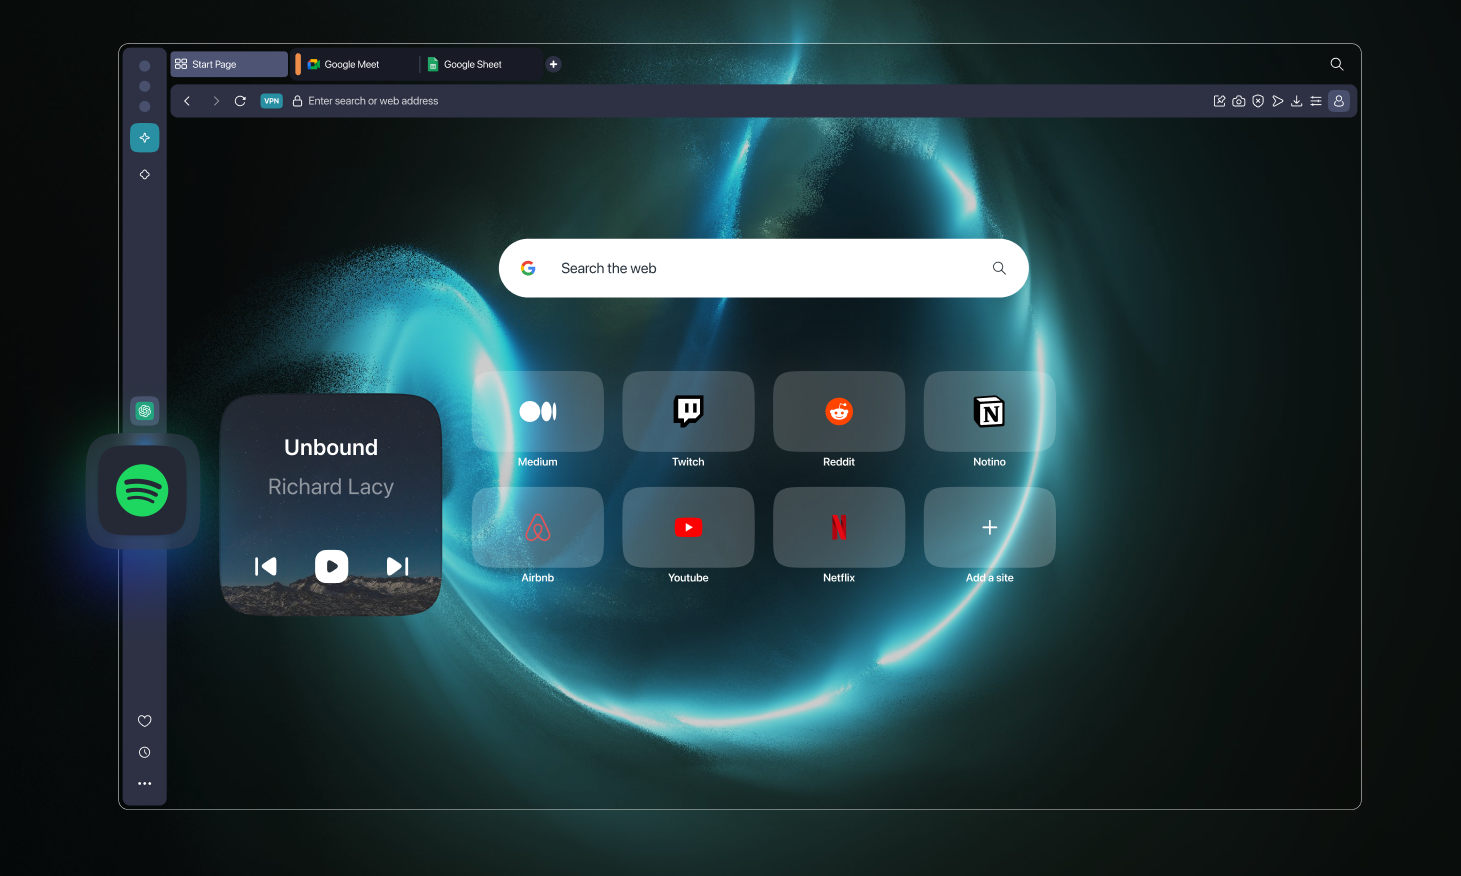Open a new tab with plus button
Screen dimensions: 1461x876
click(553, 64)
